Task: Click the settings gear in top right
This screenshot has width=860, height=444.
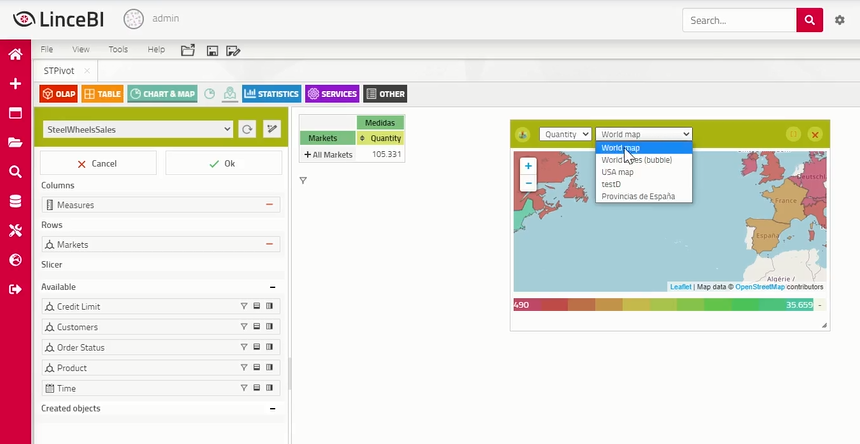Action: pyautogui.click(x=840, y=20)
